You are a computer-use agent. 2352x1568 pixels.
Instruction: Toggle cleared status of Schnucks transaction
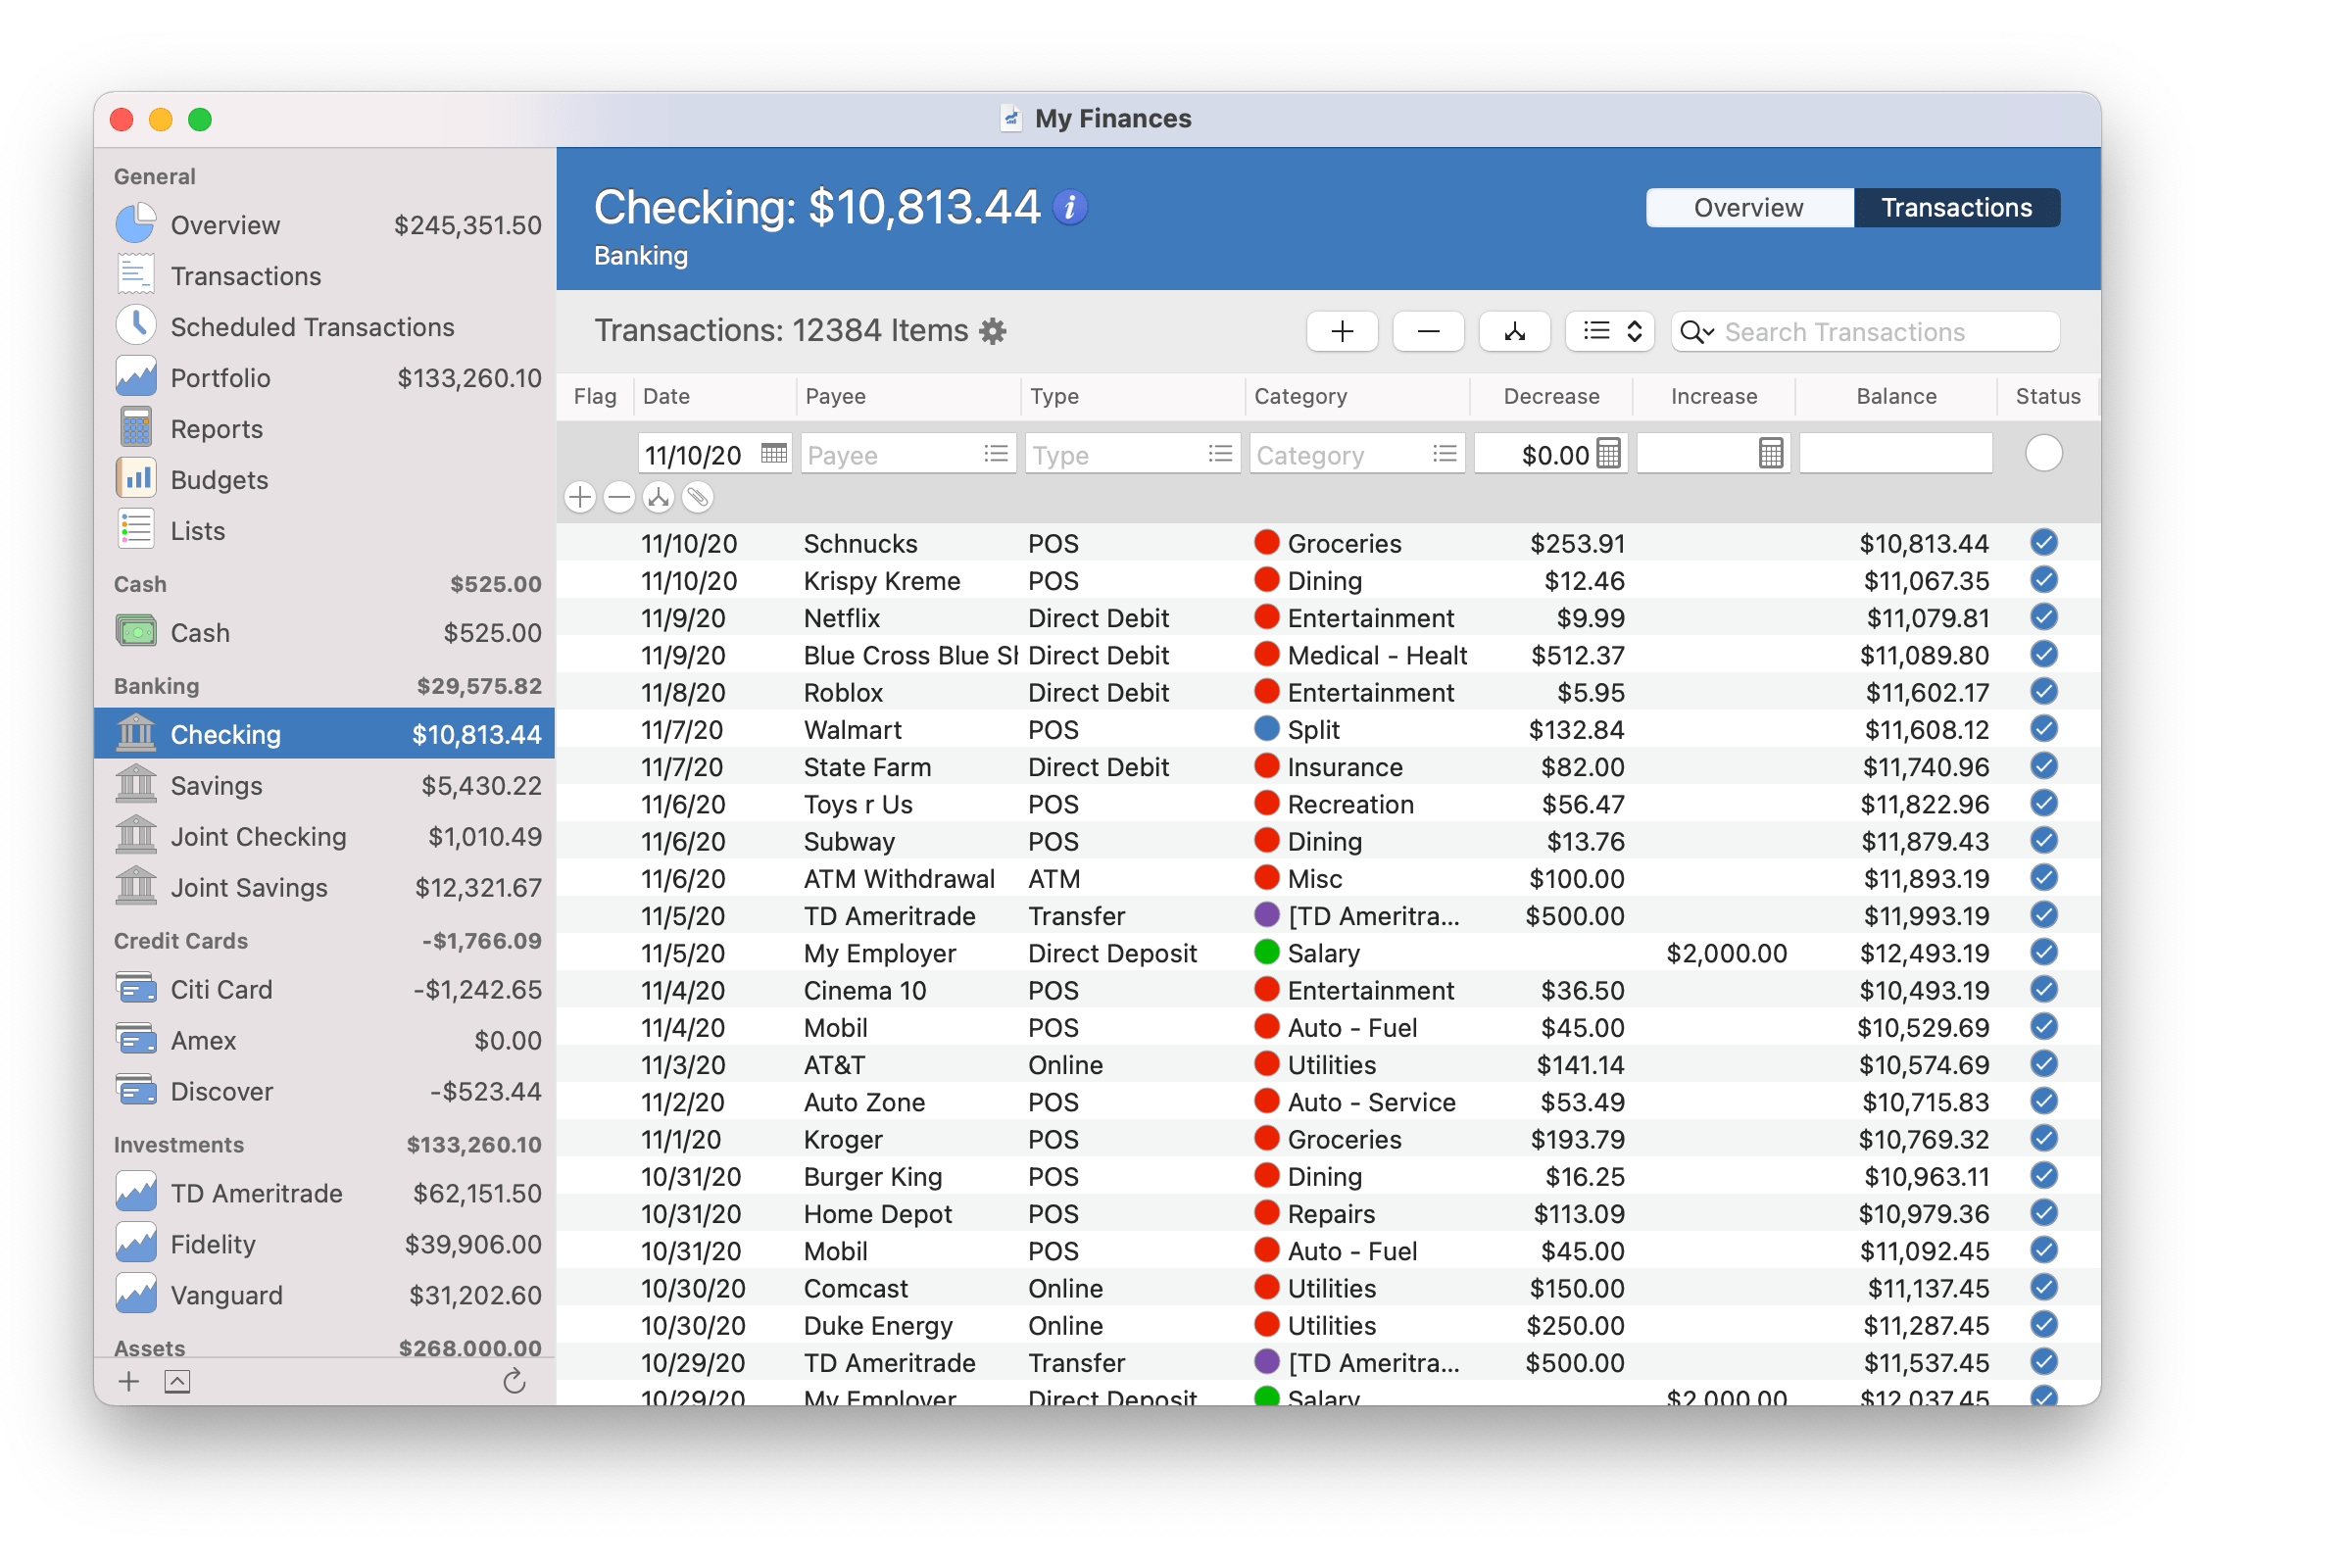point(2043,543)
